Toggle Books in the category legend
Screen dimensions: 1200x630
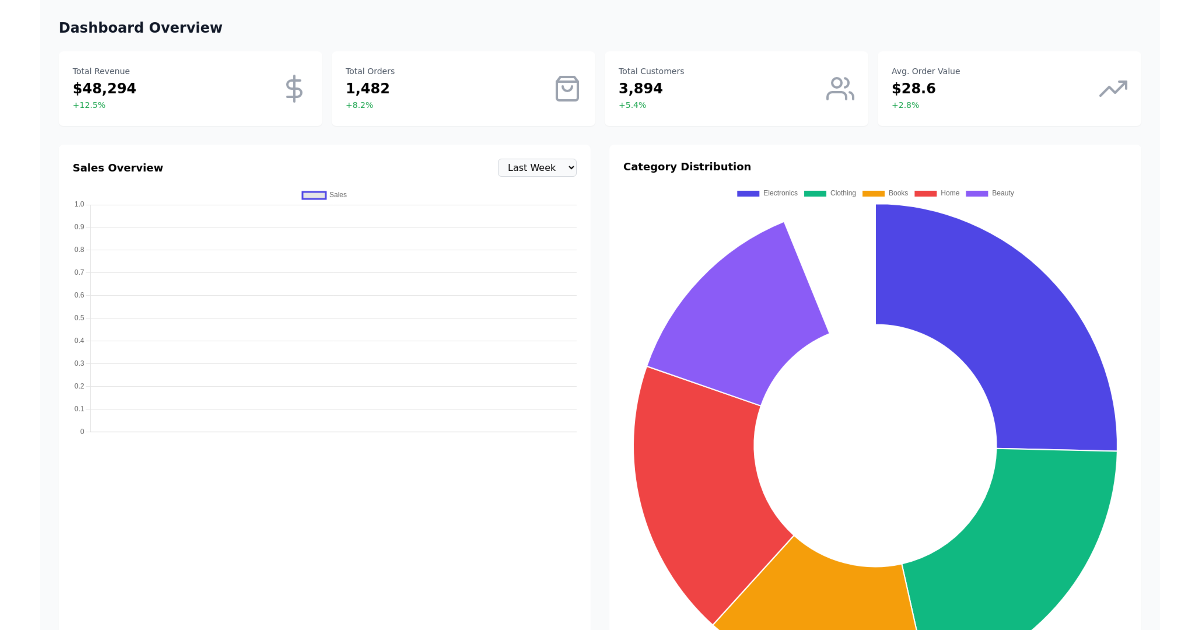click(896, 192)
